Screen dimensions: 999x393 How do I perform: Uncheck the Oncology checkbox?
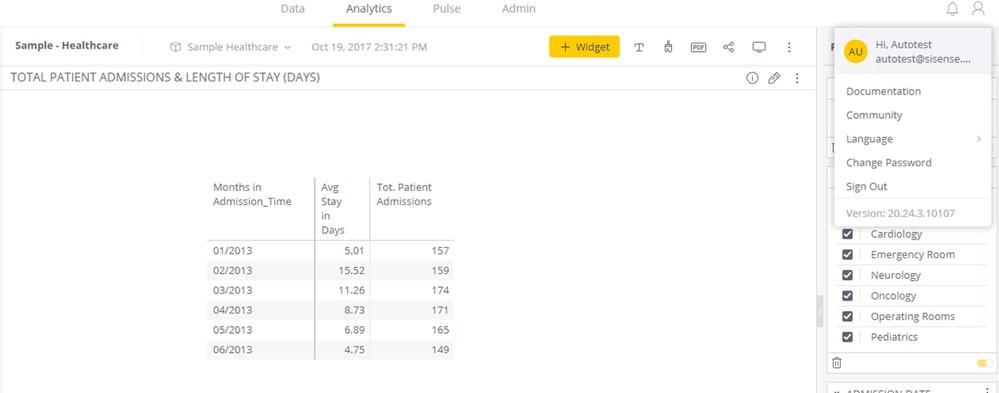click(847, 296)
